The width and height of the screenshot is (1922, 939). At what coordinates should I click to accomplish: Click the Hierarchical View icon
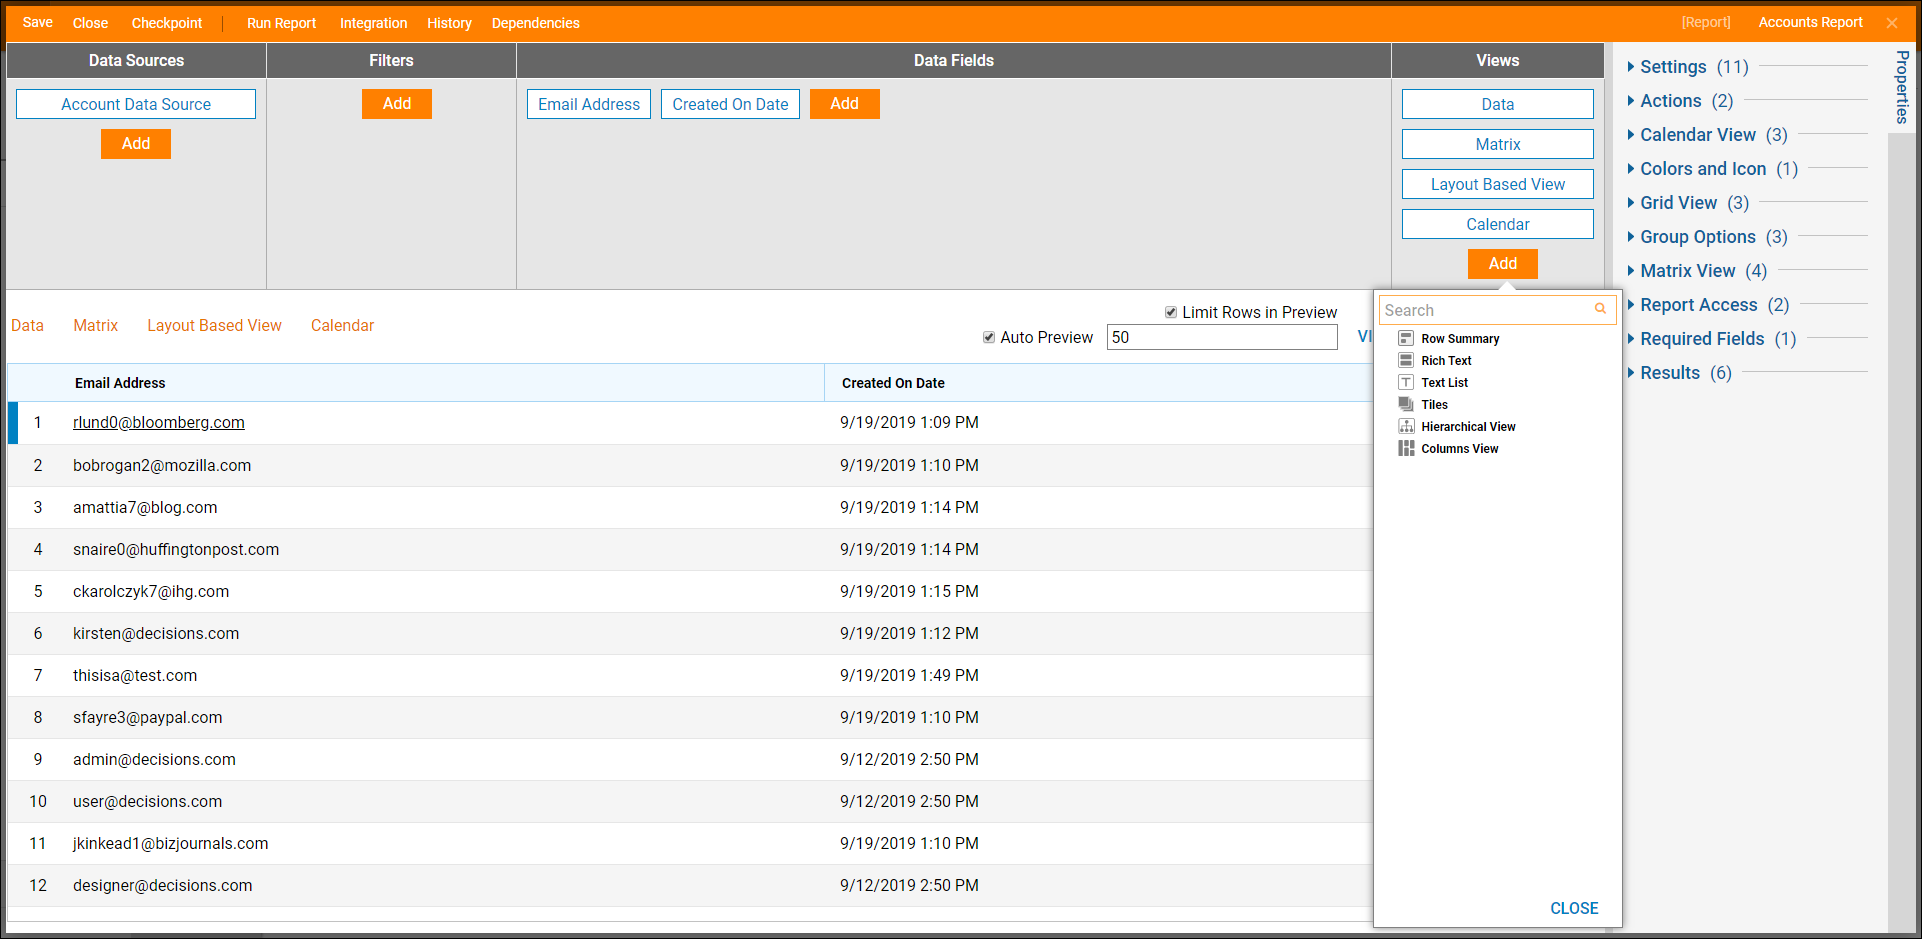[1406, 426]
